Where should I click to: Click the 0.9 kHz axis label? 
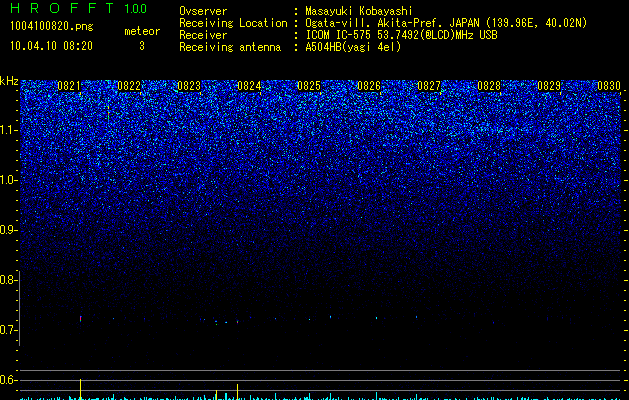coord(8,230)
